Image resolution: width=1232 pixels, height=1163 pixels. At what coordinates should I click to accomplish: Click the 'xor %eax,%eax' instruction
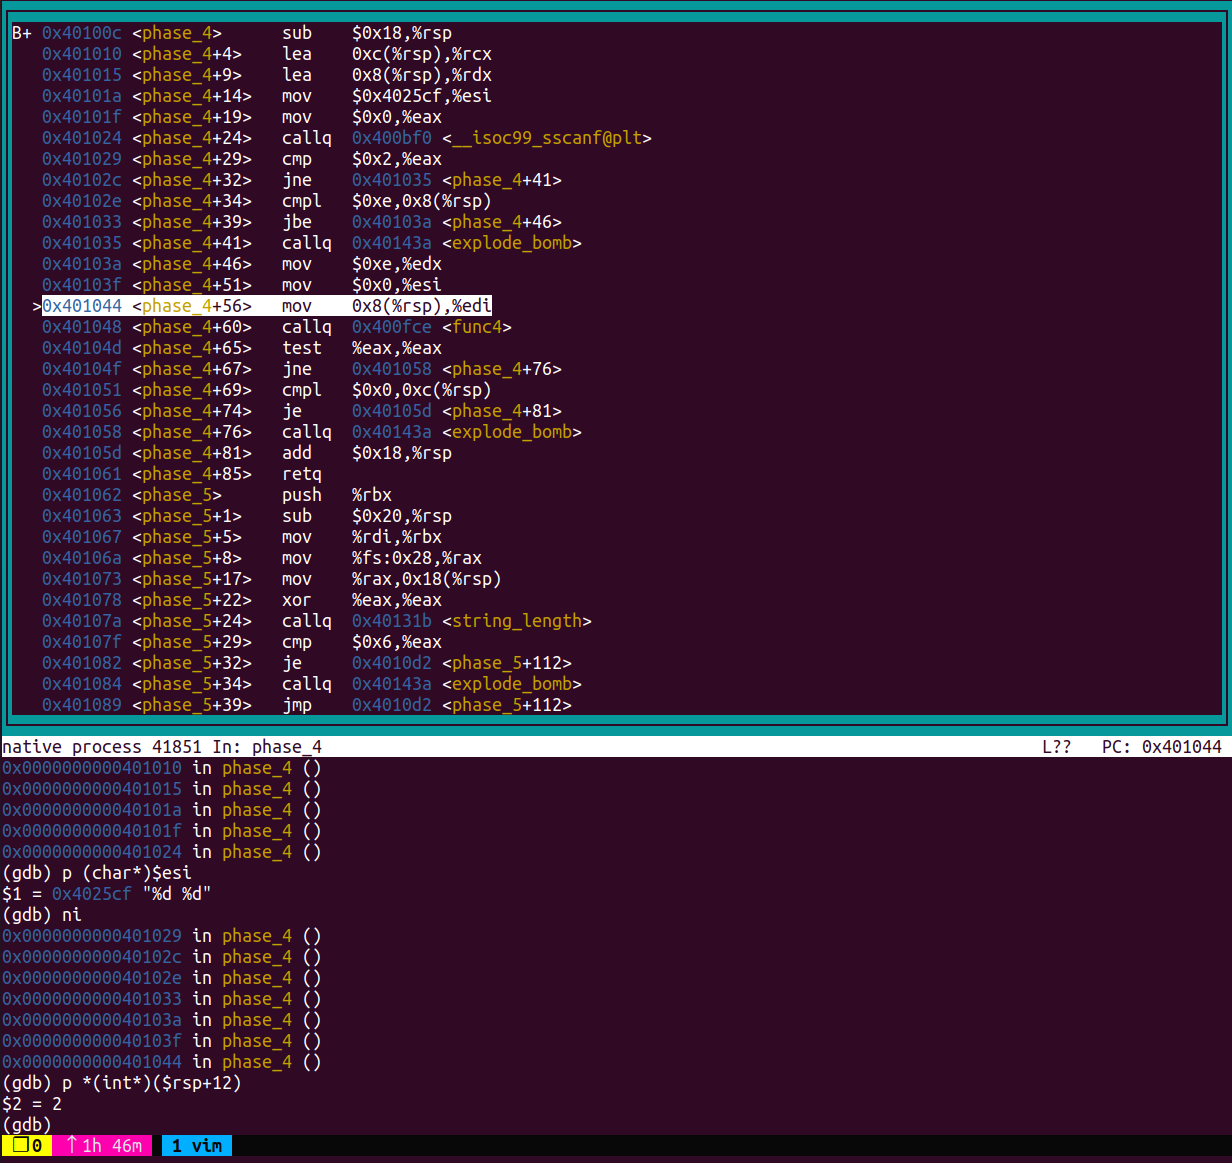tap(362, 600)
